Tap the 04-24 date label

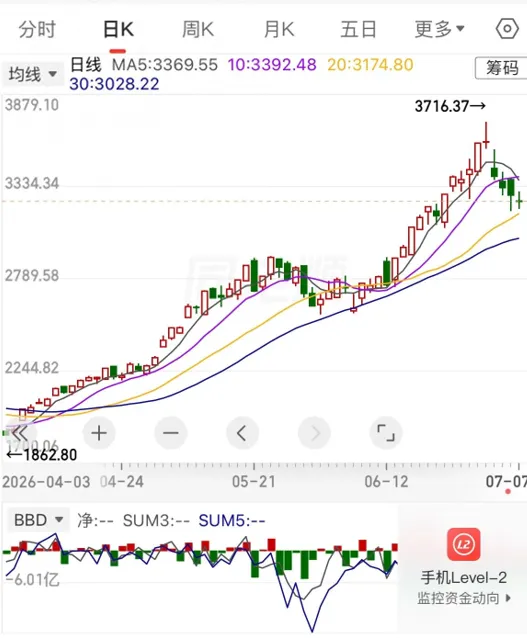coord(122,482)
